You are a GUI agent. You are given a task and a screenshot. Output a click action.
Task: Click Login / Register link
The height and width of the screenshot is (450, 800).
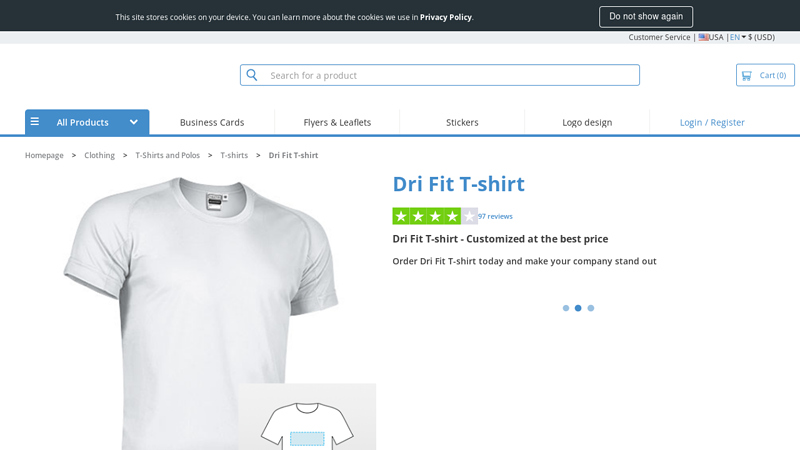point(712,122)
